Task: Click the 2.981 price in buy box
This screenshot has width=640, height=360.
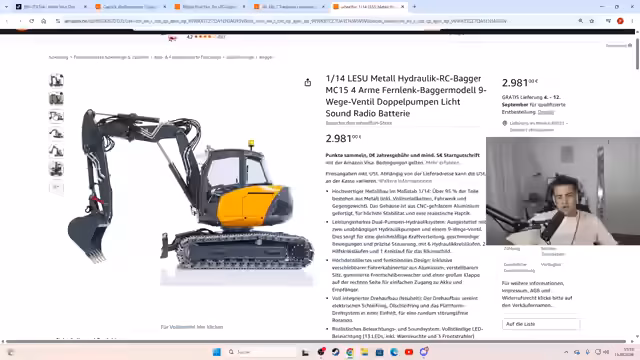Action: point(520,83)
